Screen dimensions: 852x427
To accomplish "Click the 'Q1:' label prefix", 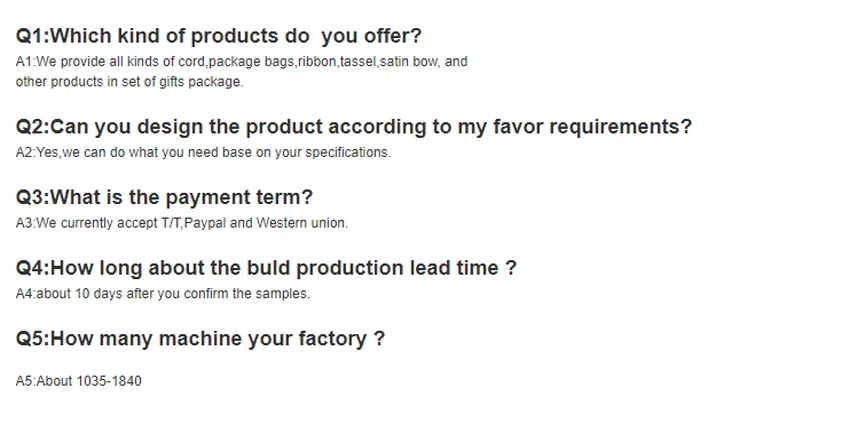I will pos(32,36).
